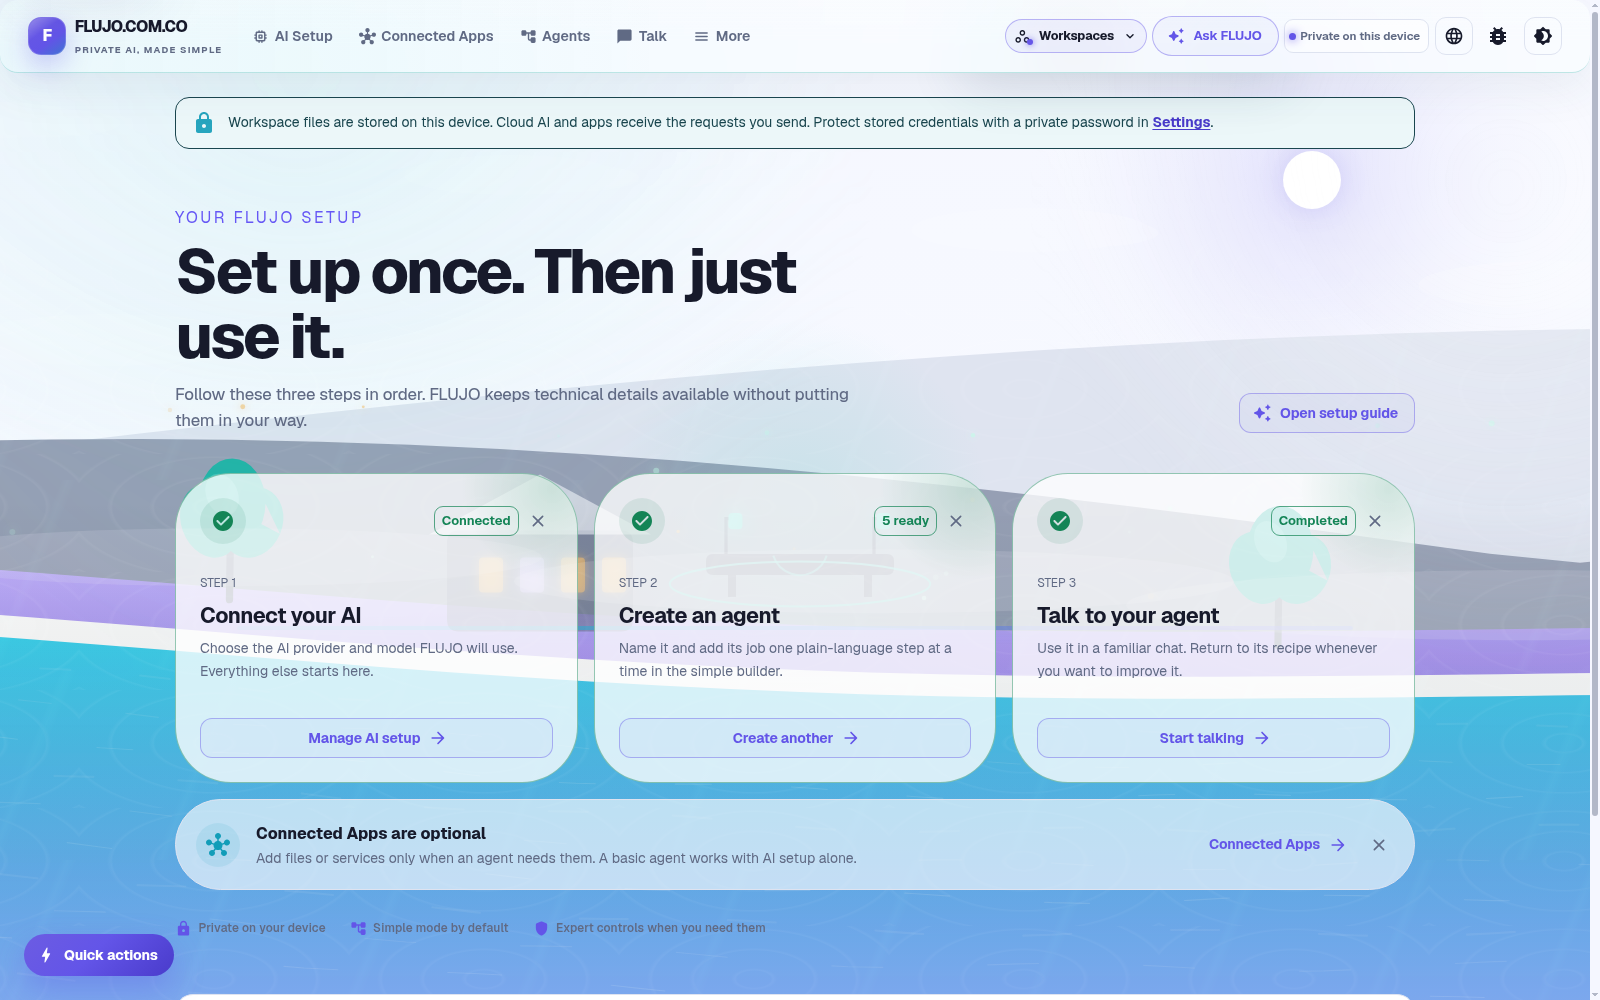Open the language globe icon
This screenshot has height=1000, width=1600.
[x=1454, y=36]
